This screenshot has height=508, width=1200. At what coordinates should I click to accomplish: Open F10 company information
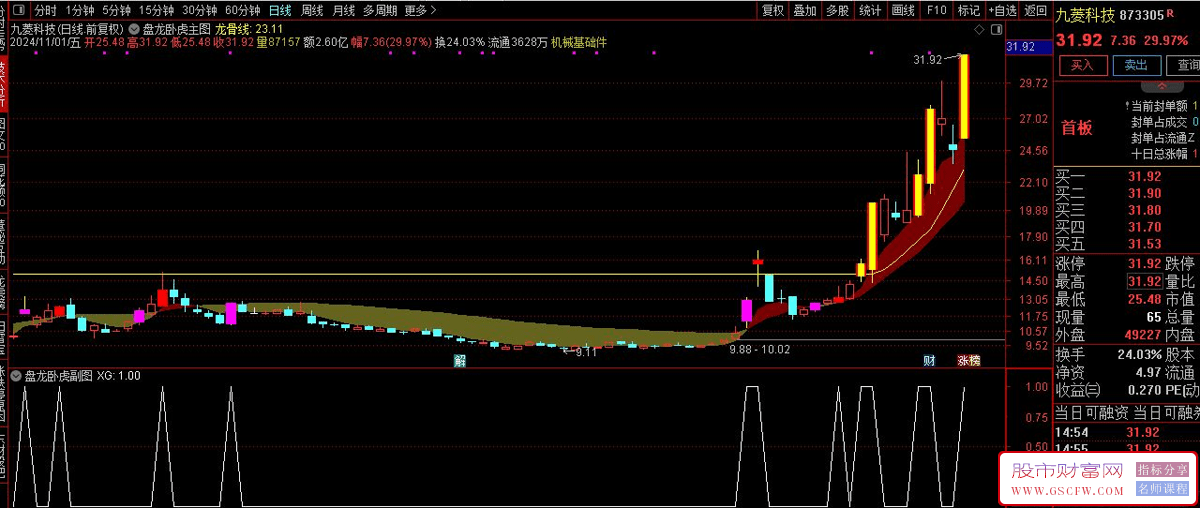coord(936,10)
